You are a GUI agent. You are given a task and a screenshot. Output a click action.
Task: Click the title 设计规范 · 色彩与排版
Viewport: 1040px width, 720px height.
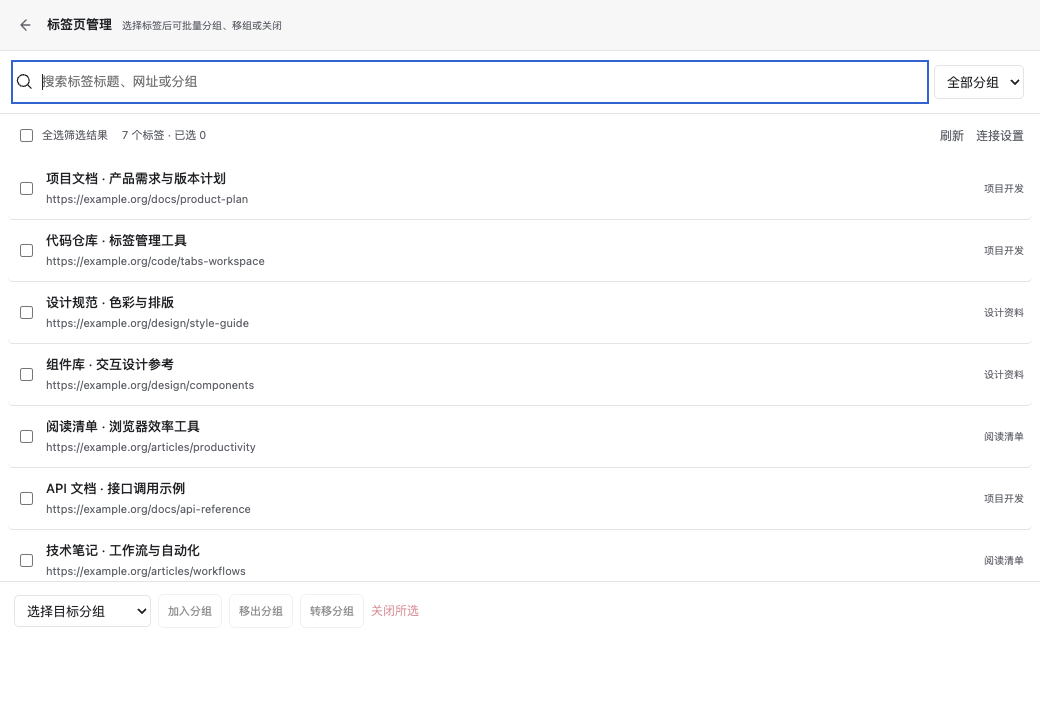coord(110,302)
